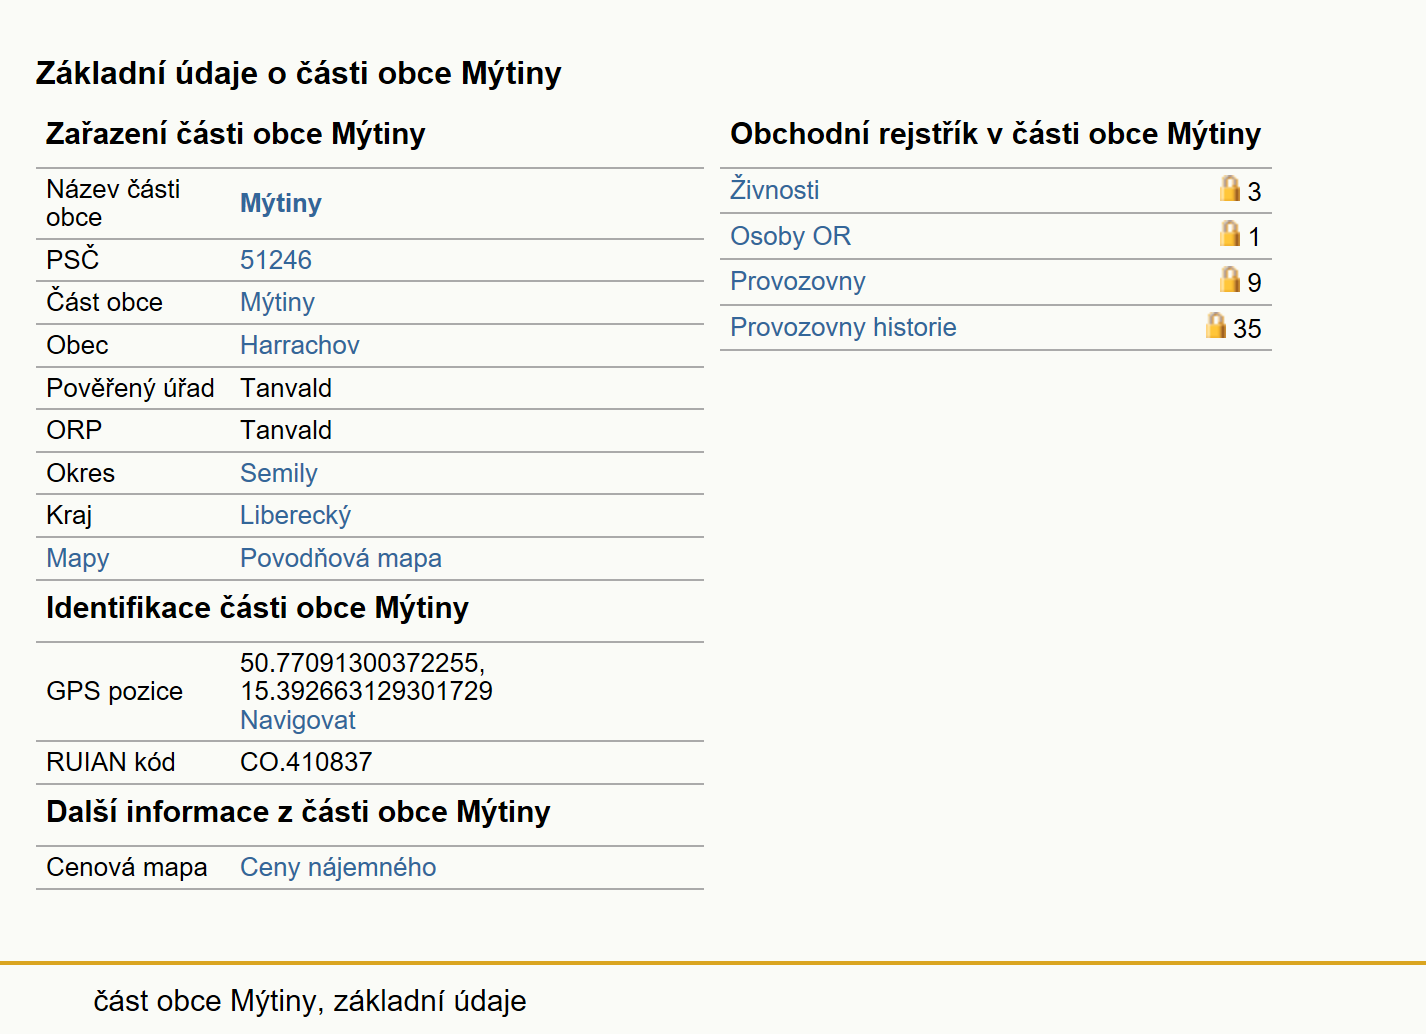Click lock icon in Provozovny historie row
The height and width of the screenshot is (1034, 1426).
pyautogui.click(x=1215, y=325)
